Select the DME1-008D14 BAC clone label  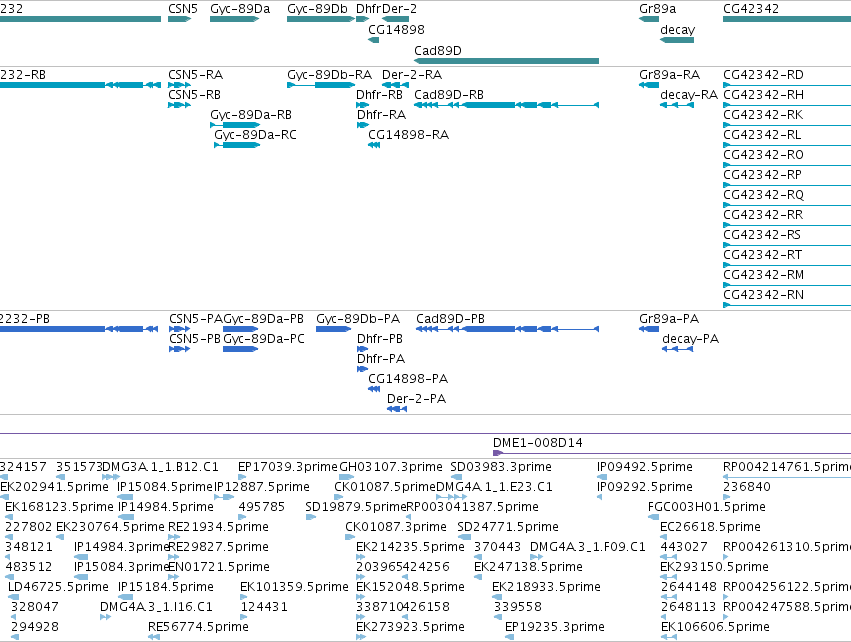[x=538, y=443]
